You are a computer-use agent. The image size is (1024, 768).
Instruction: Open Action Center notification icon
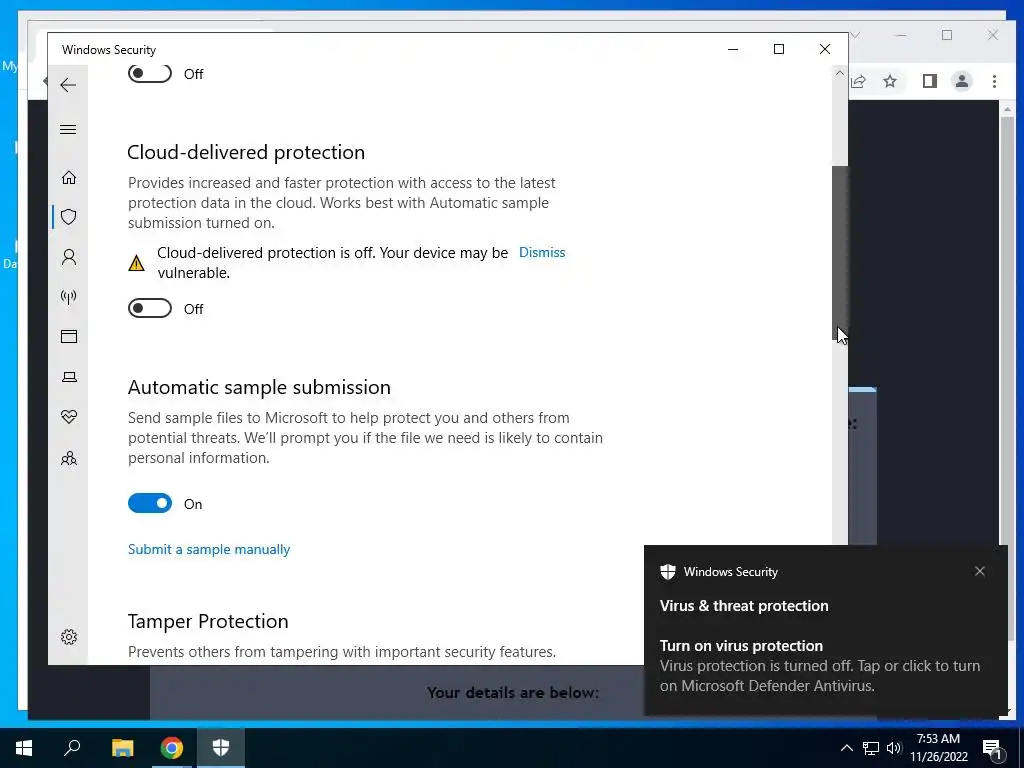(x=992, y=748)
